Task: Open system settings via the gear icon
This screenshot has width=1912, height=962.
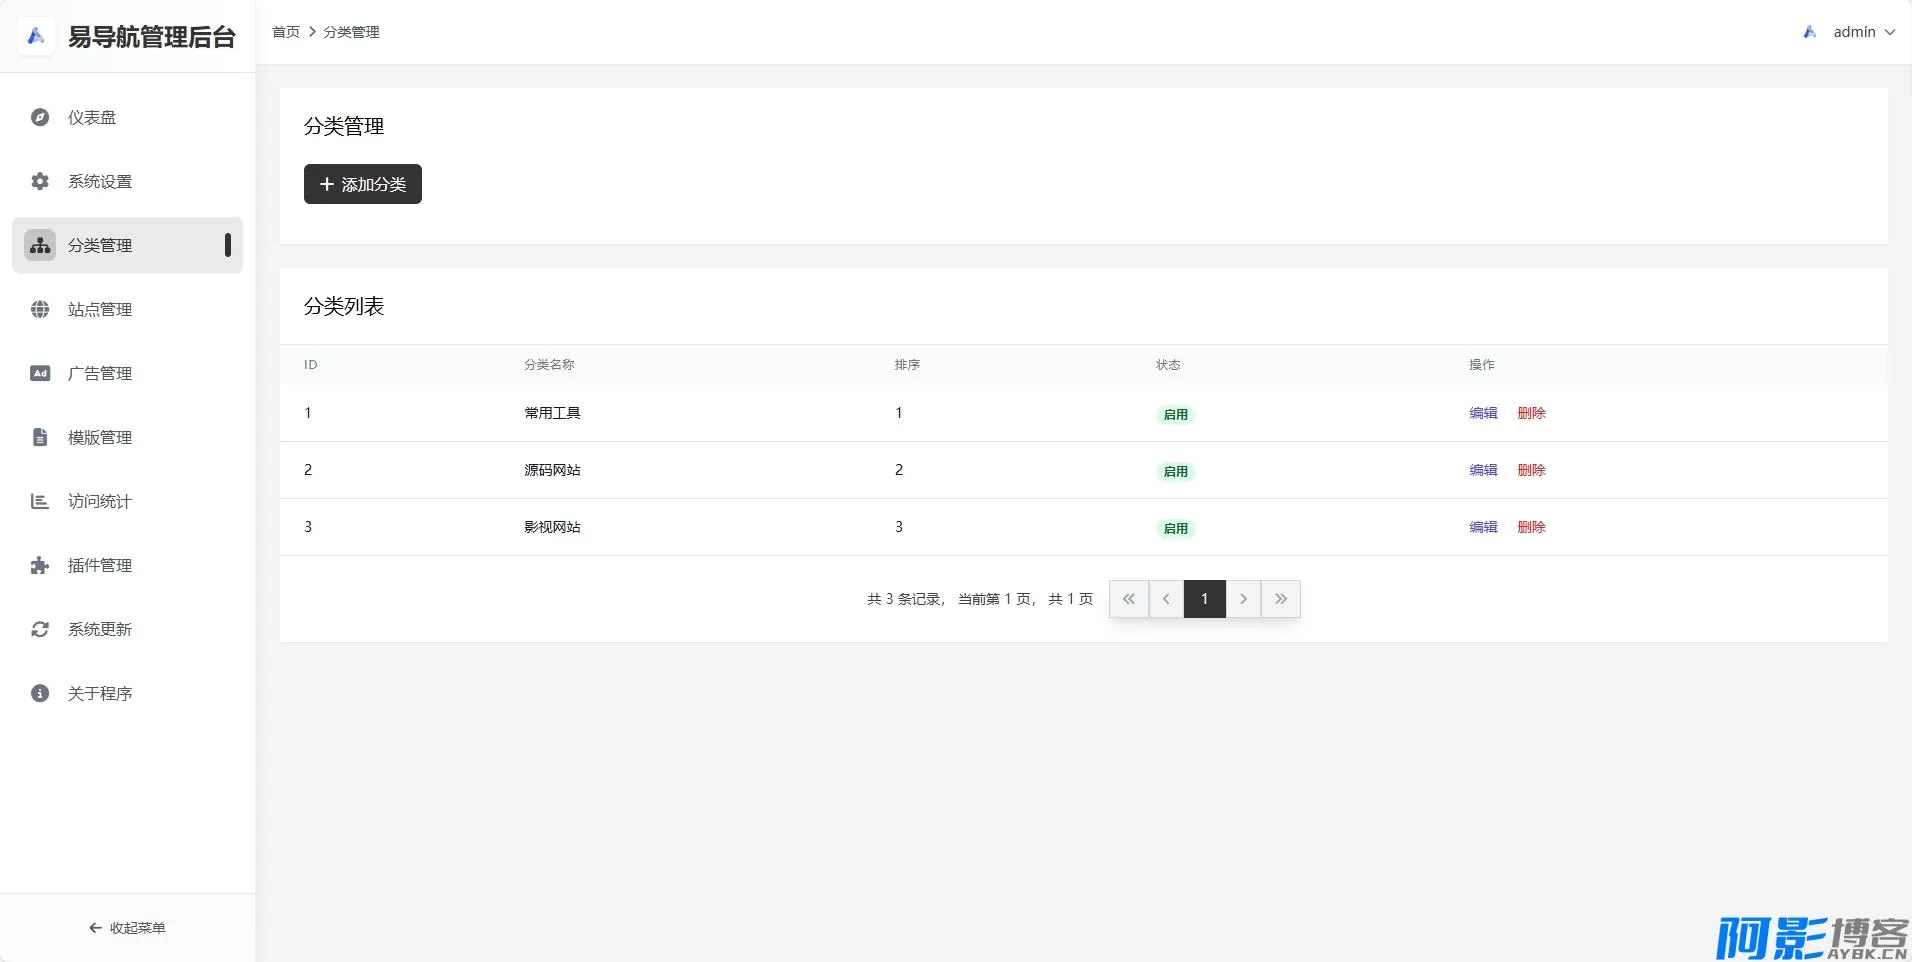Action: [40, 181]
